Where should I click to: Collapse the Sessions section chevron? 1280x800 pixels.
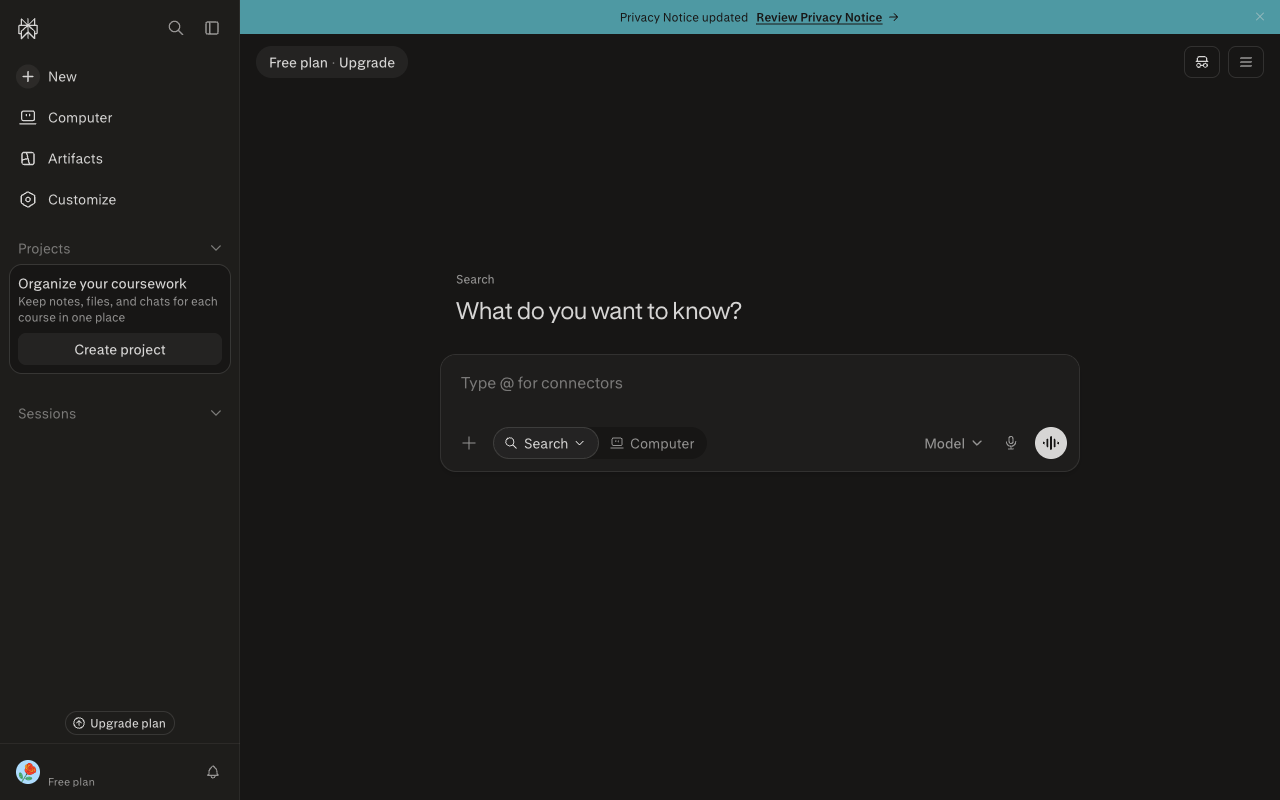click(216, 413)
